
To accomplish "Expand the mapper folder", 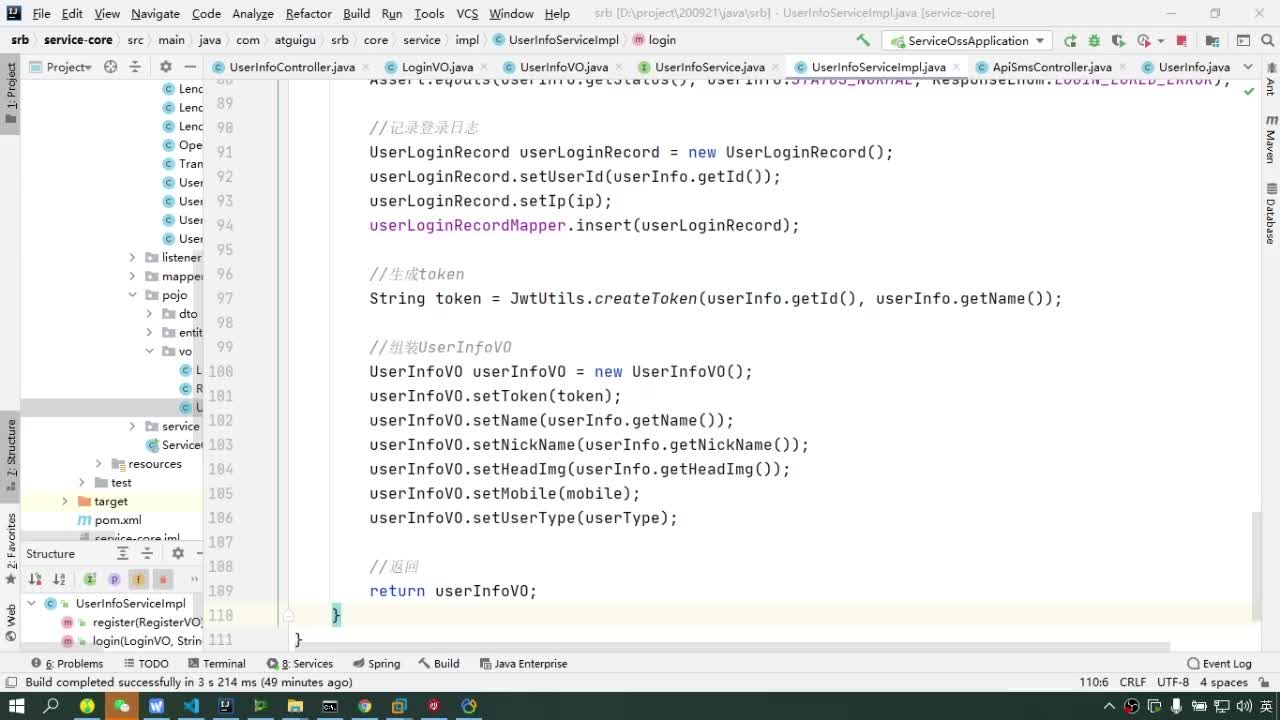I will pyautogui.click(x=132, y=276).
